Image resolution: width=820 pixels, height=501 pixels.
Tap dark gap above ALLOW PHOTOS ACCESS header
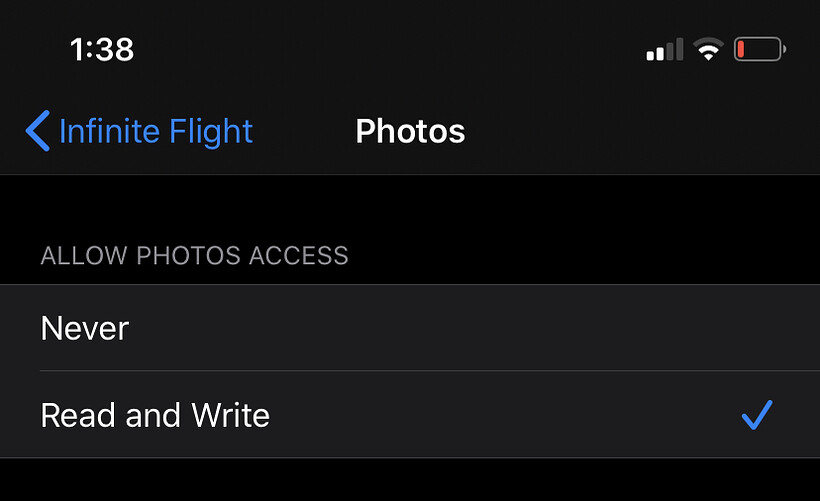[410, 205]
